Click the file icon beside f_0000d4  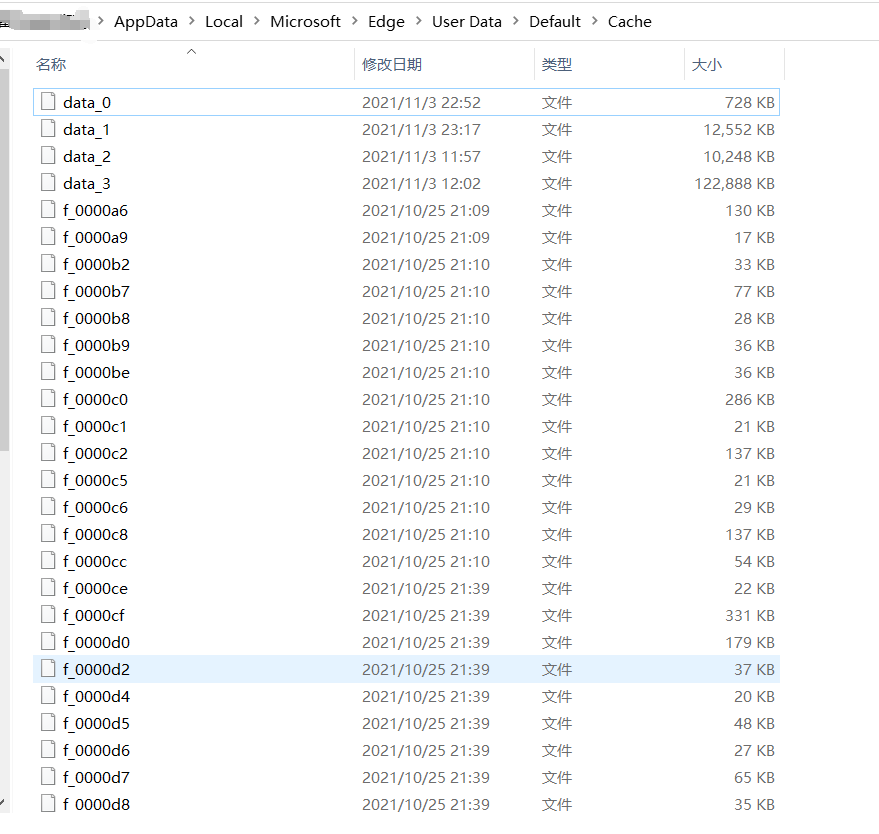(x=48, y=696)
